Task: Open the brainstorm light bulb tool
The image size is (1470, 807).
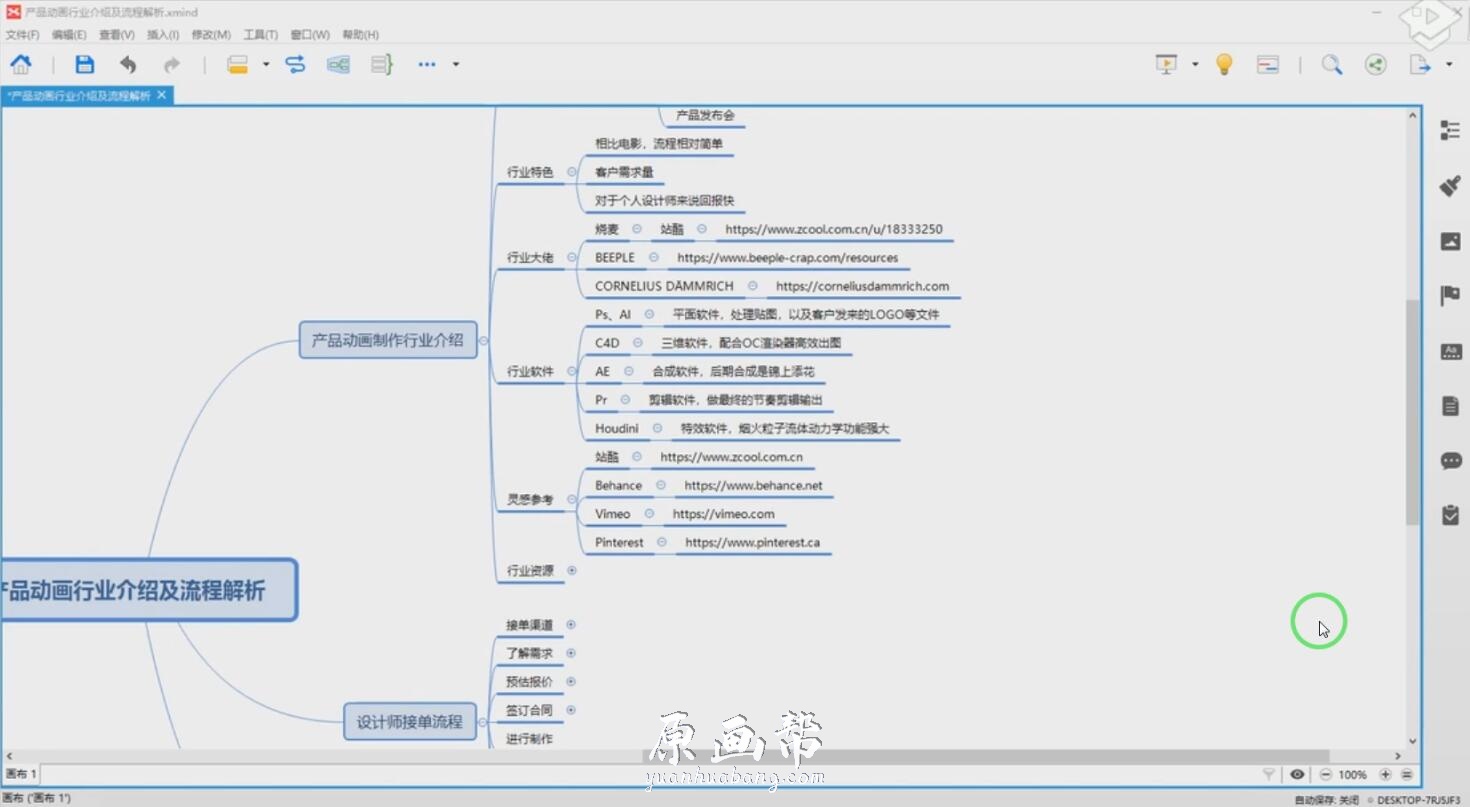Action: coord(1223,64)
